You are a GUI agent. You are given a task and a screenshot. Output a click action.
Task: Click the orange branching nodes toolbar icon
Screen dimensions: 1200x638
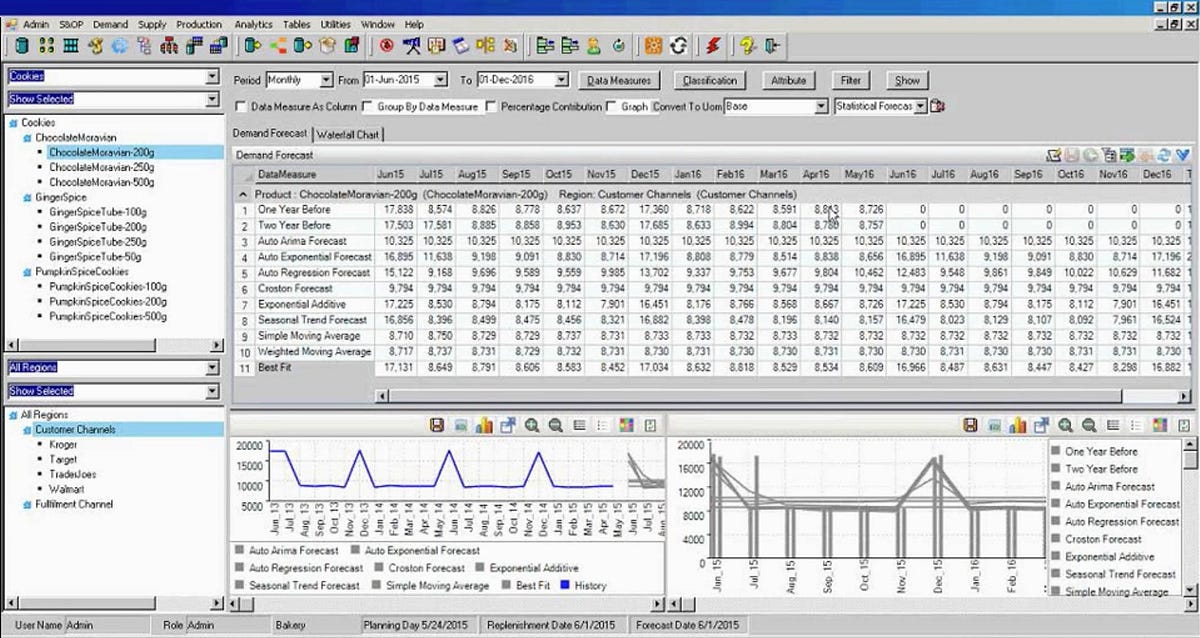click(277, 46)
